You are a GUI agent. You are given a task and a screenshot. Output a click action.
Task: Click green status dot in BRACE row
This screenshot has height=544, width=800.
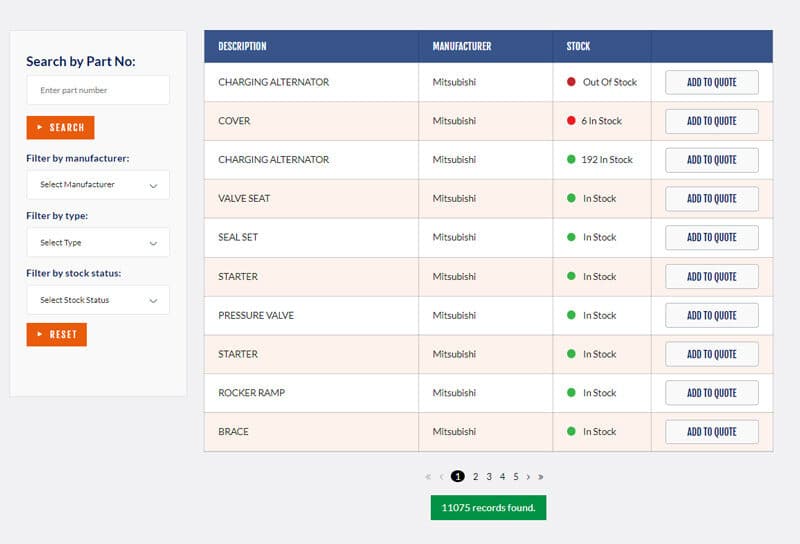point(571,432)
